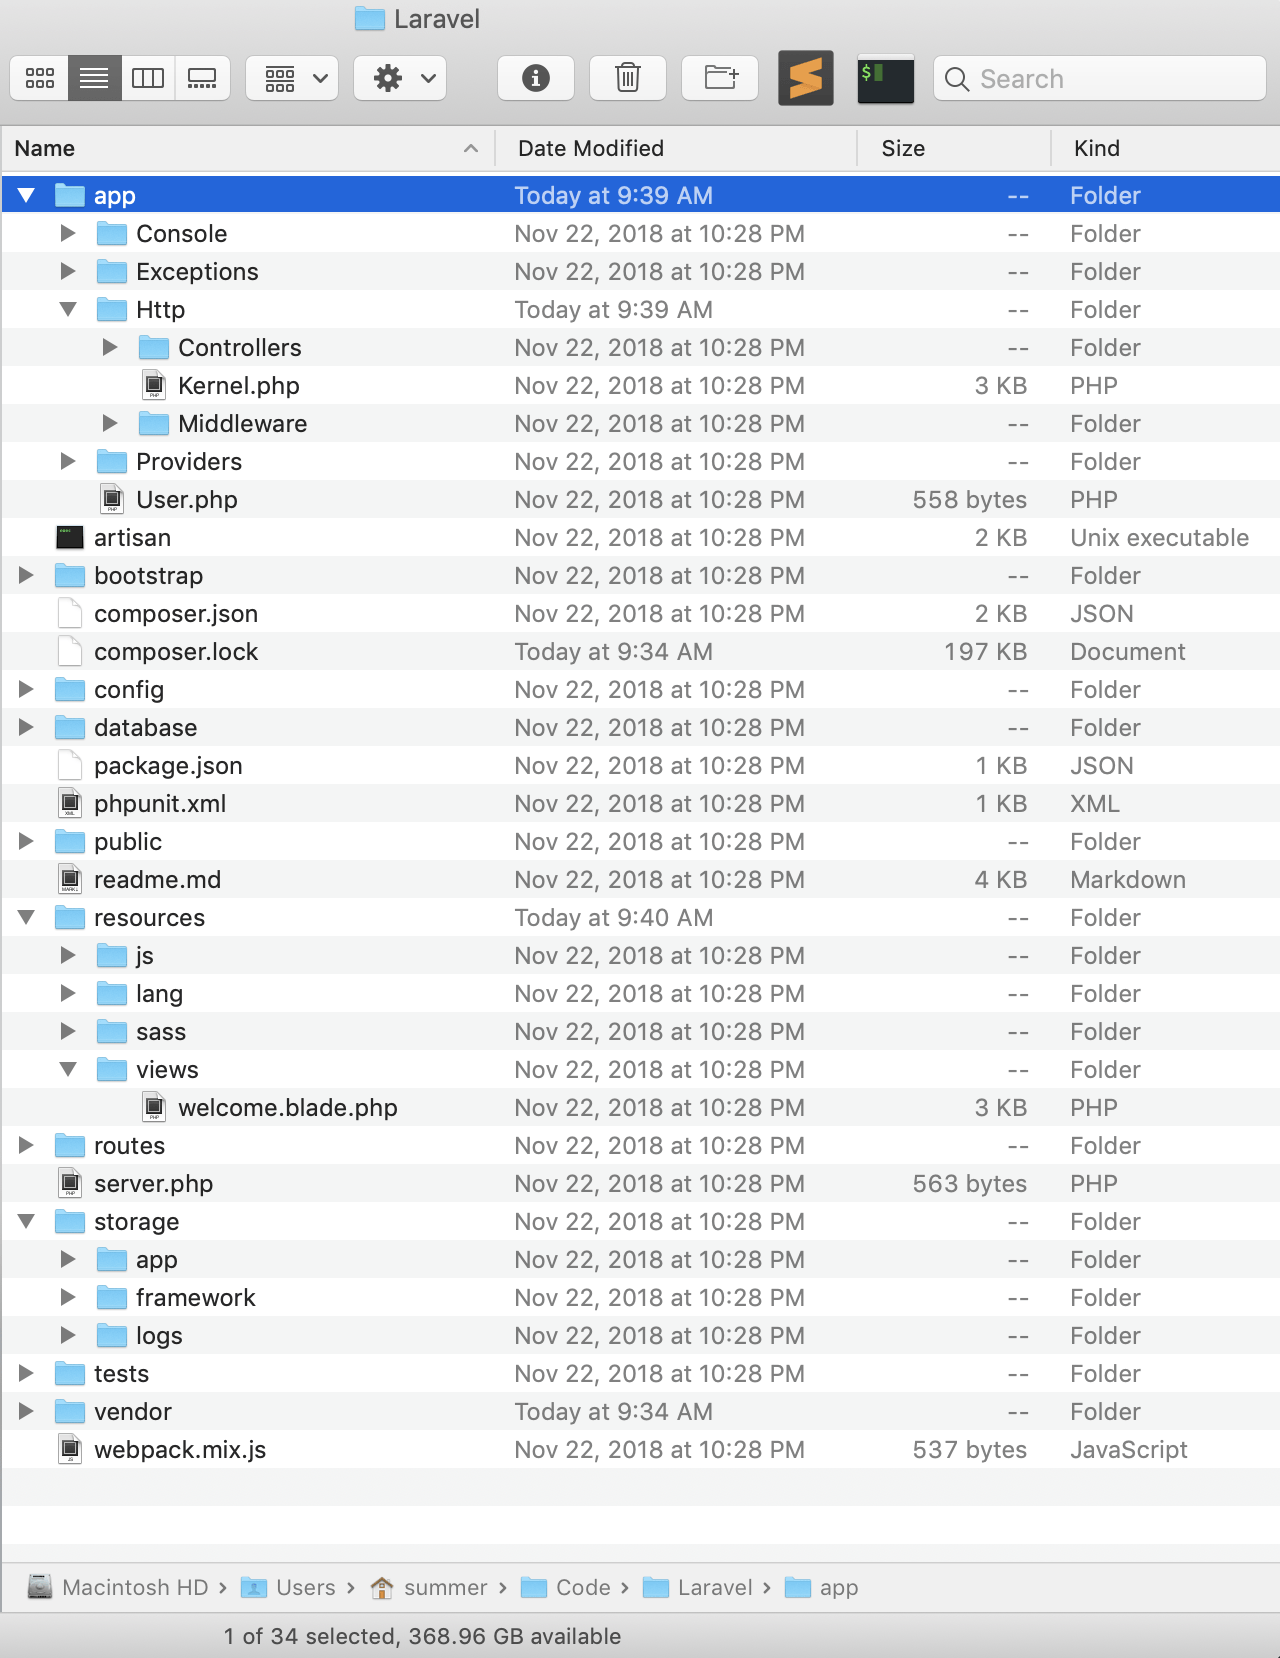
Task: Collapse the storage folder
Action: [x=27, y=1221]
